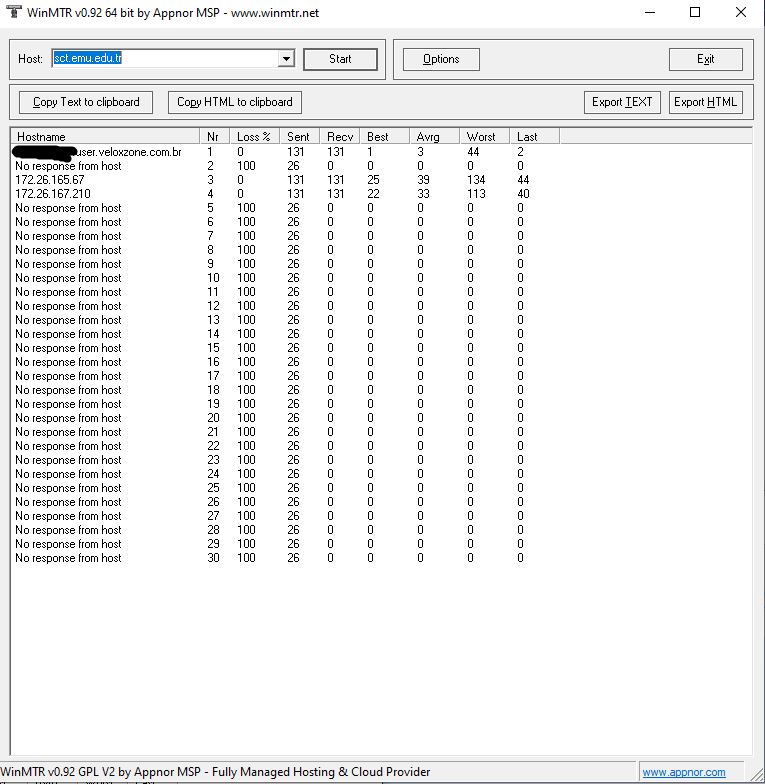
Task: Click the Worst column header
Action: tap(484, 136)
